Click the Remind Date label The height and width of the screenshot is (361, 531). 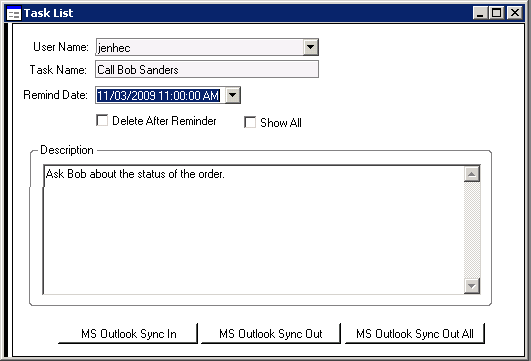(x=56, y=95)
